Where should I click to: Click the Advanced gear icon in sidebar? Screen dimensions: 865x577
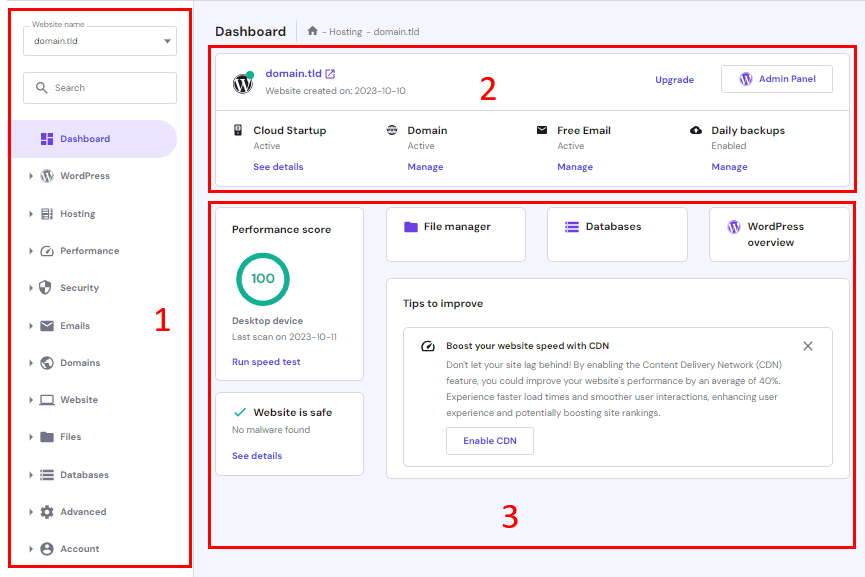coord(46,512)
